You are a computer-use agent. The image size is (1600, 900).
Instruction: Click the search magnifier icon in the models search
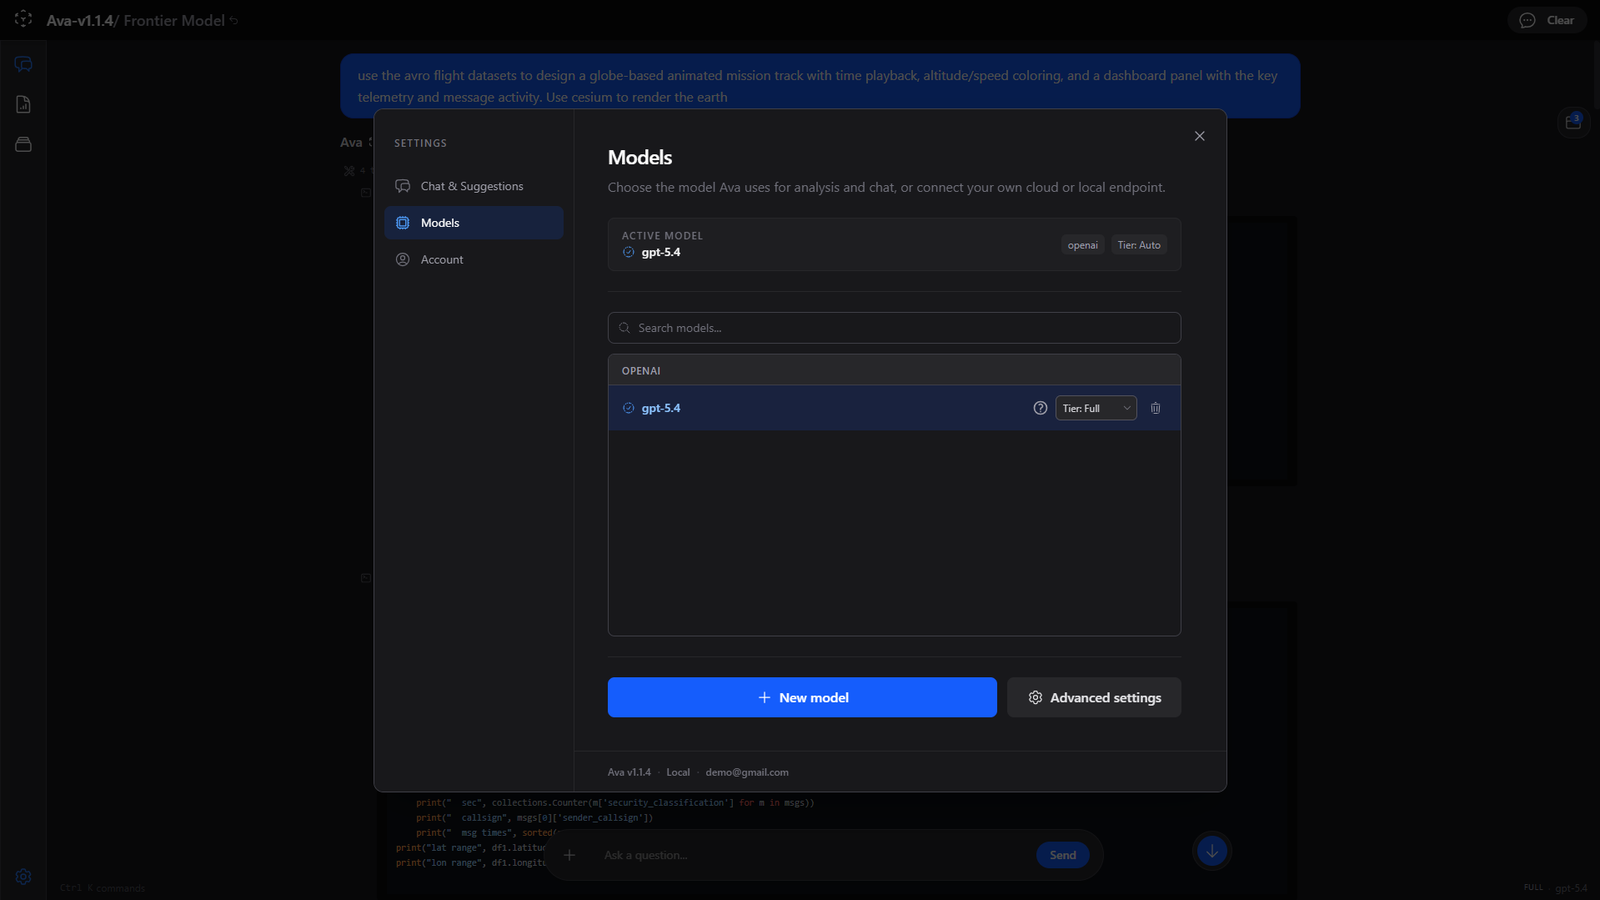click(625, 328)
